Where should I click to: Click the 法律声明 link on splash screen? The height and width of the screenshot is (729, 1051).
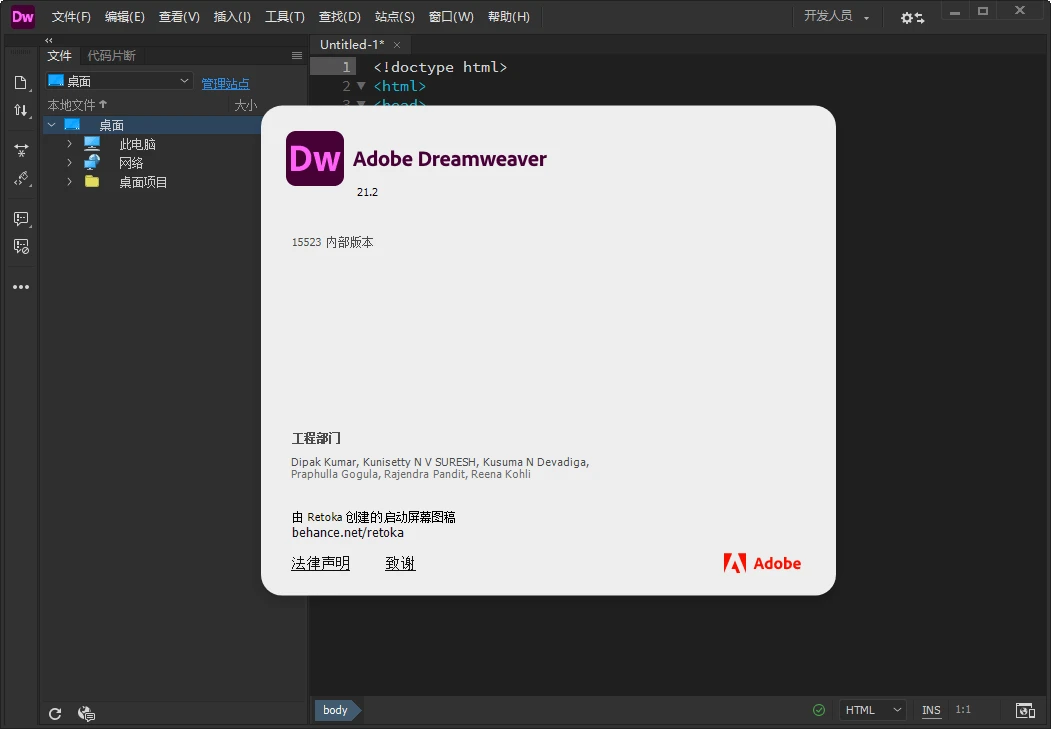click(x=320, y=563)
